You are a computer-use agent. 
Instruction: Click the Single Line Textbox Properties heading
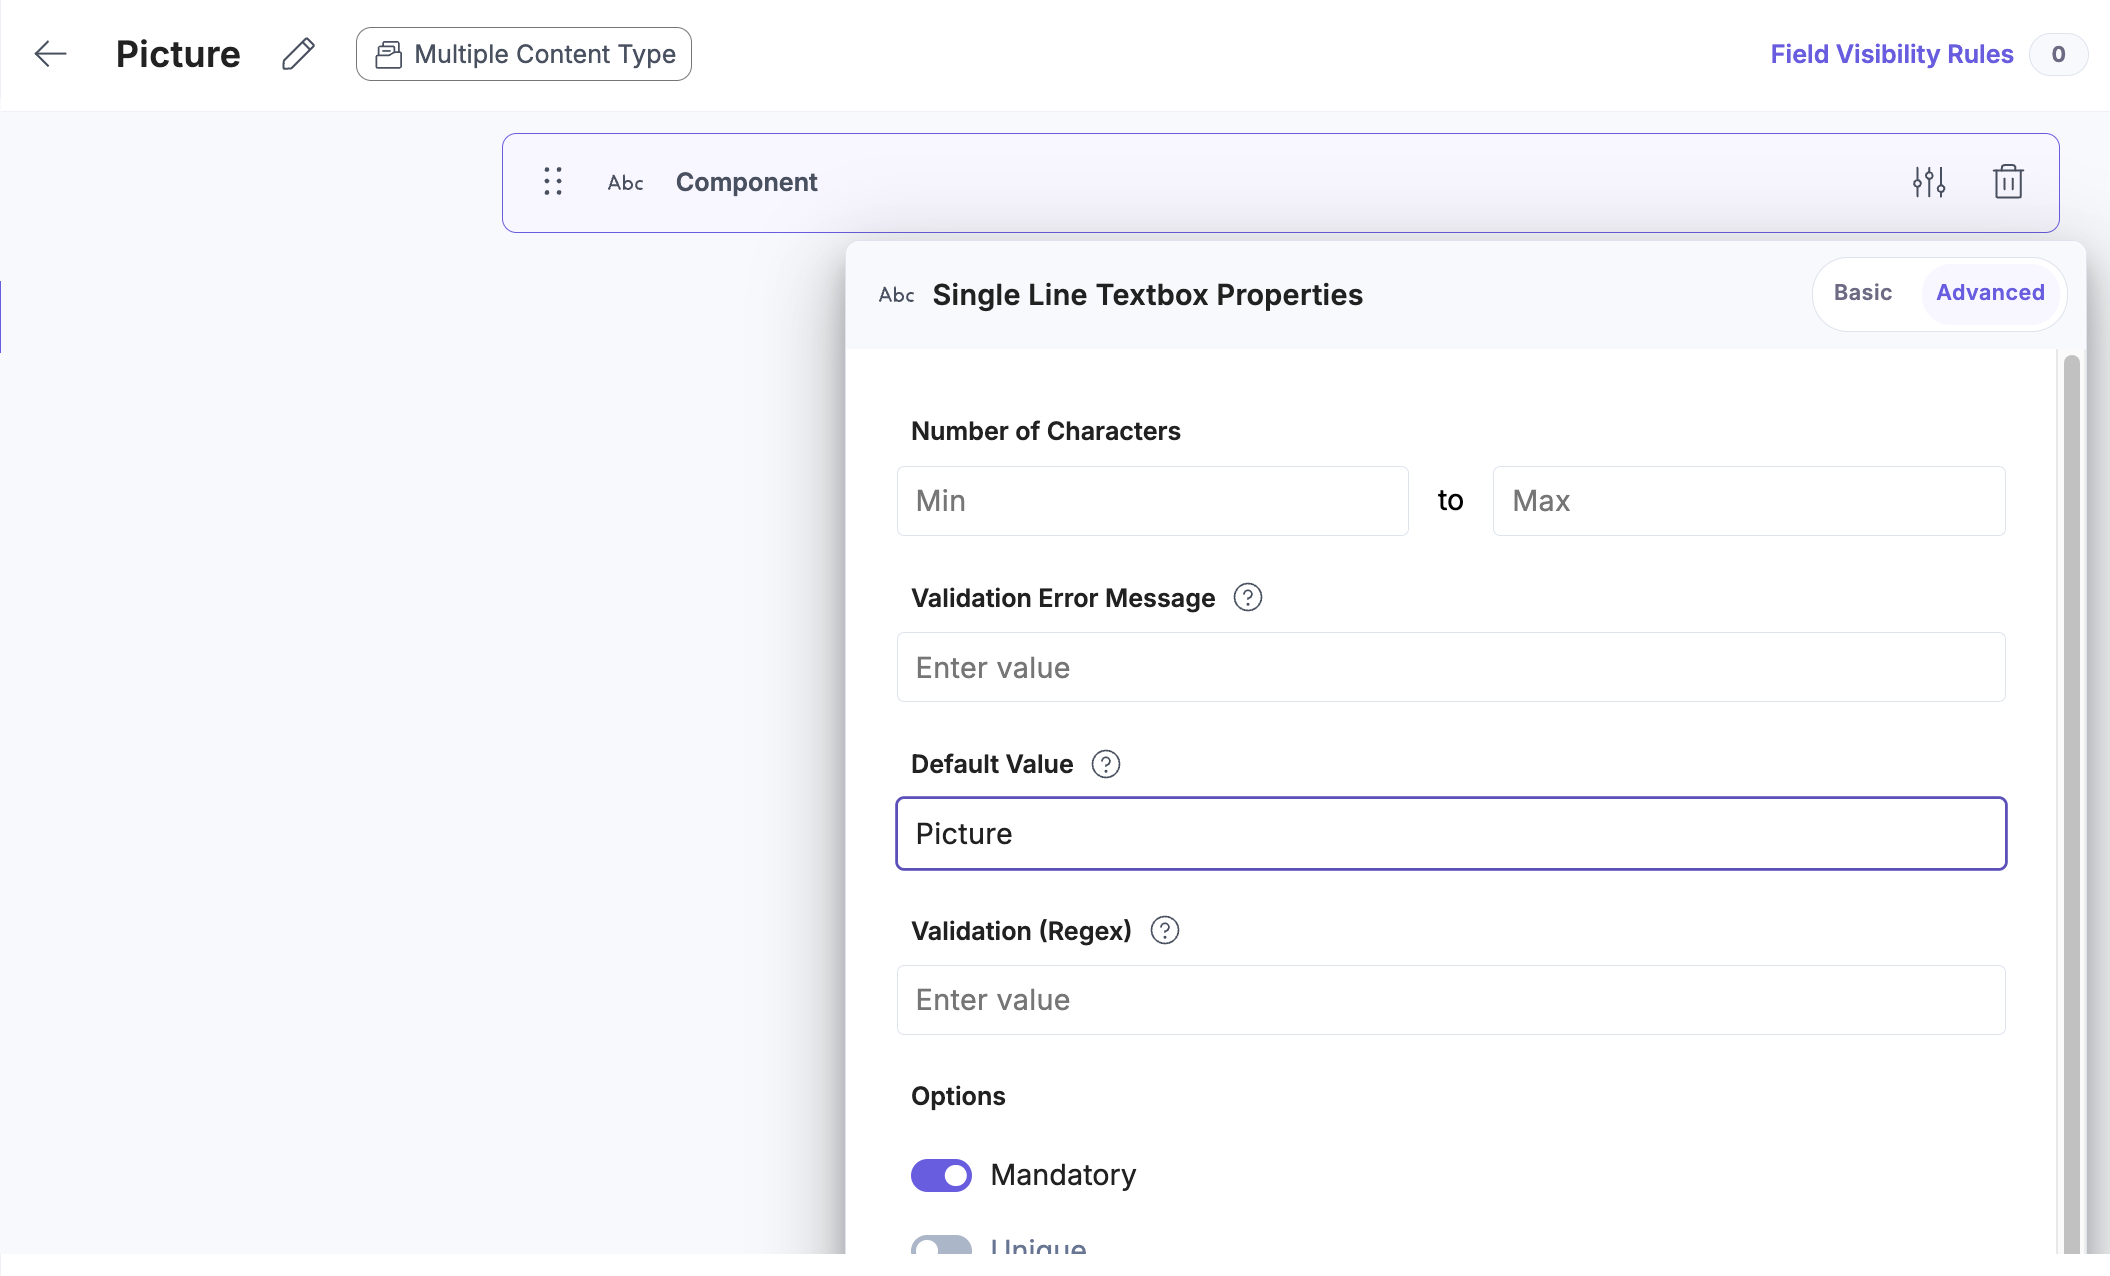click(1147, 295)
